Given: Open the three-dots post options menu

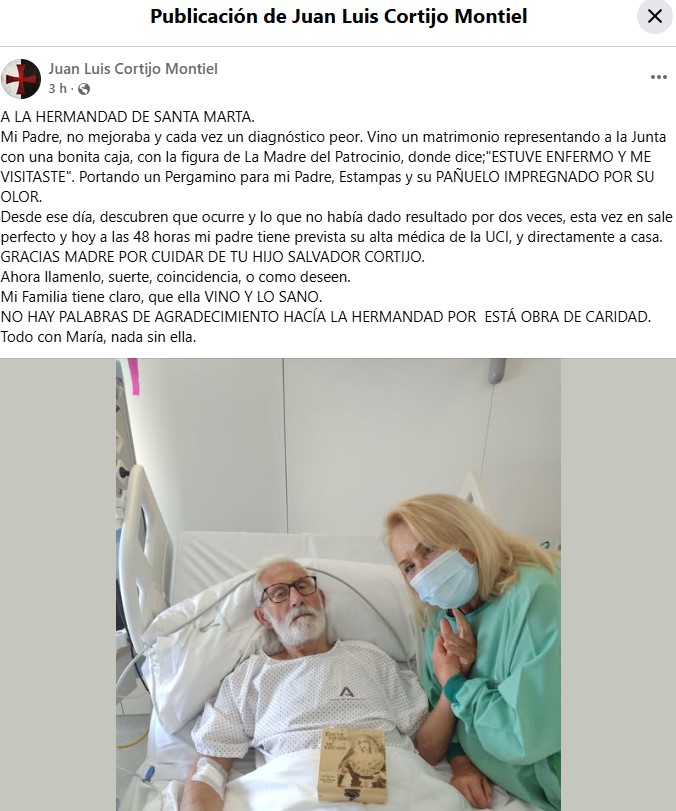Looking at the screenshot, I should point(658,77).
